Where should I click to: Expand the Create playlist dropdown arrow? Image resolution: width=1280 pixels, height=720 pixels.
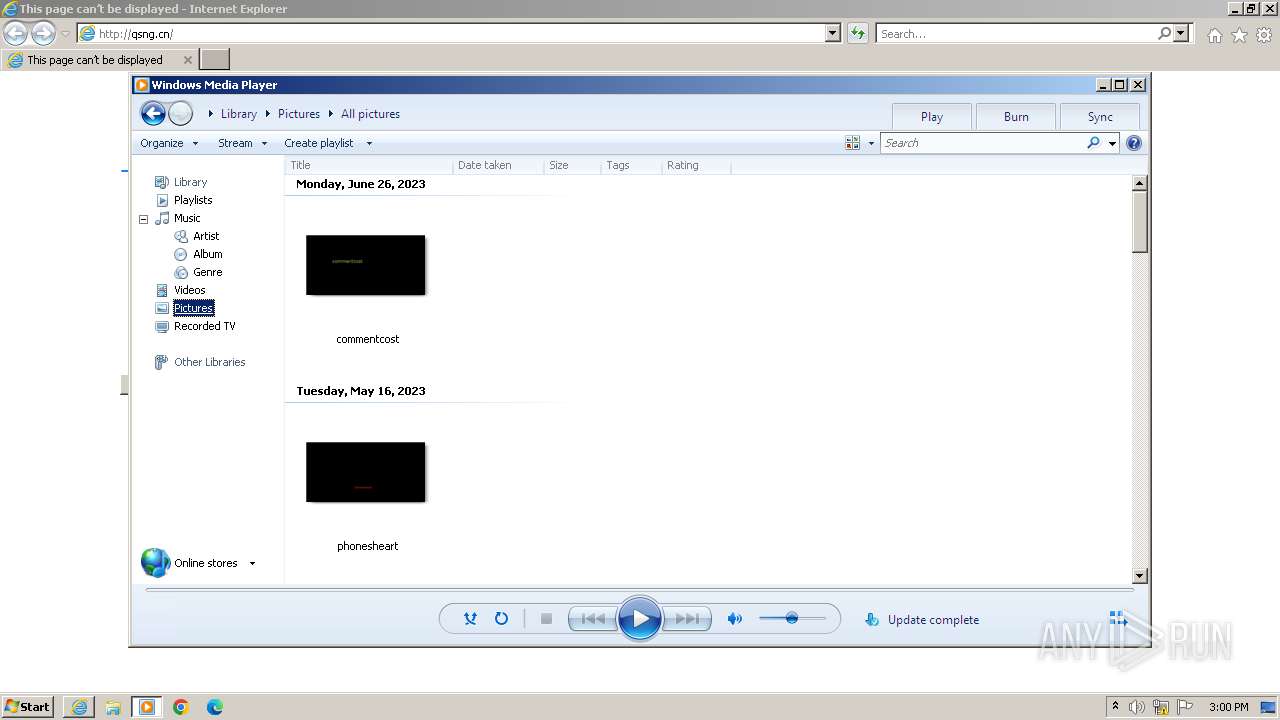pyautogui.click(x=369, y=143)
